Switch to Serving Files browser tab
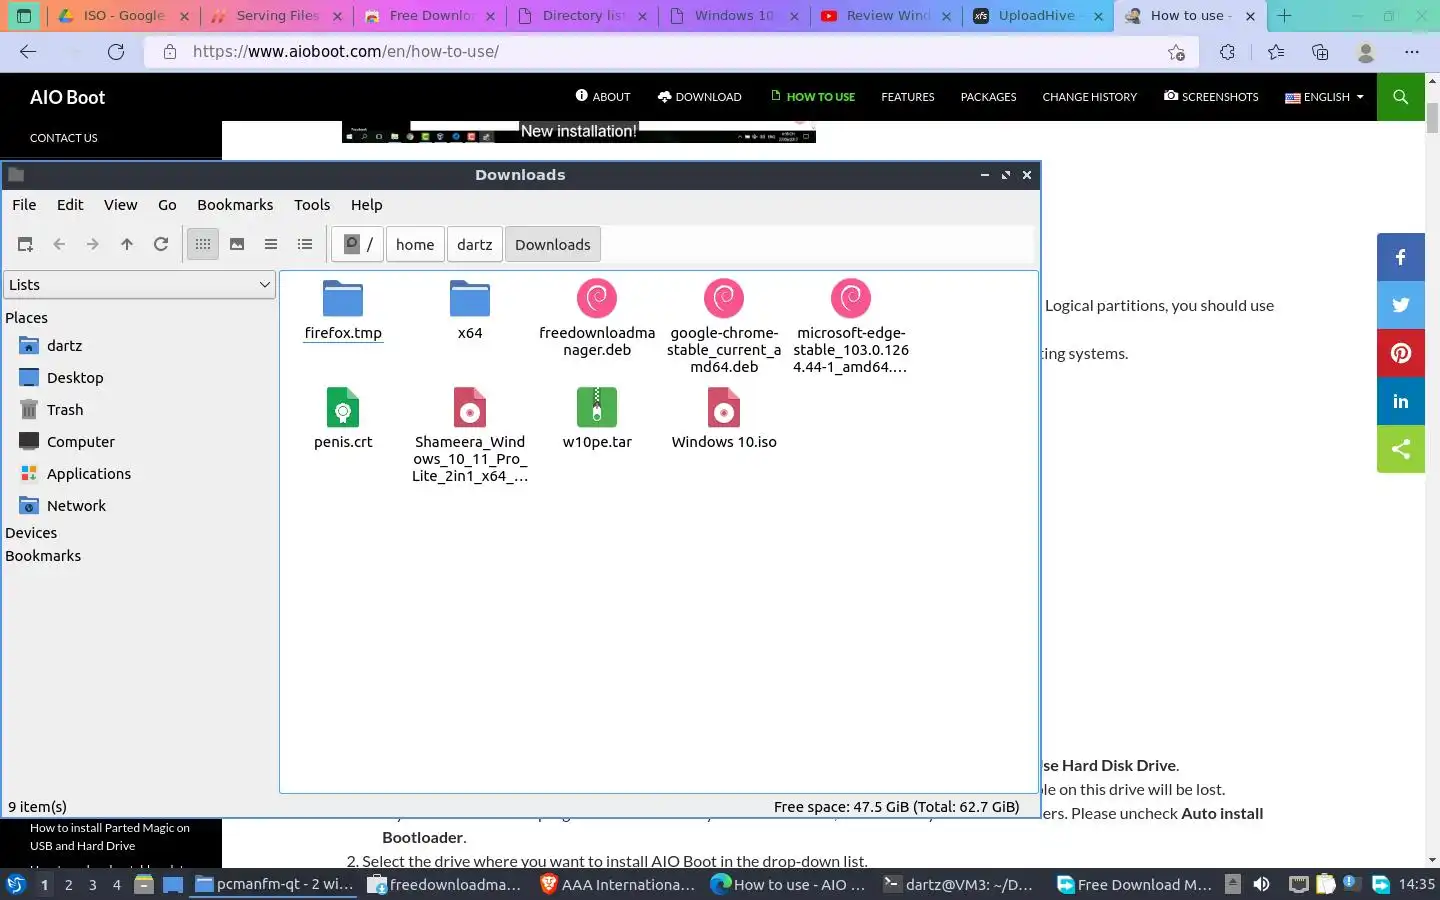Viewport: 1440px width, 900px height. [x=276, y=16]
